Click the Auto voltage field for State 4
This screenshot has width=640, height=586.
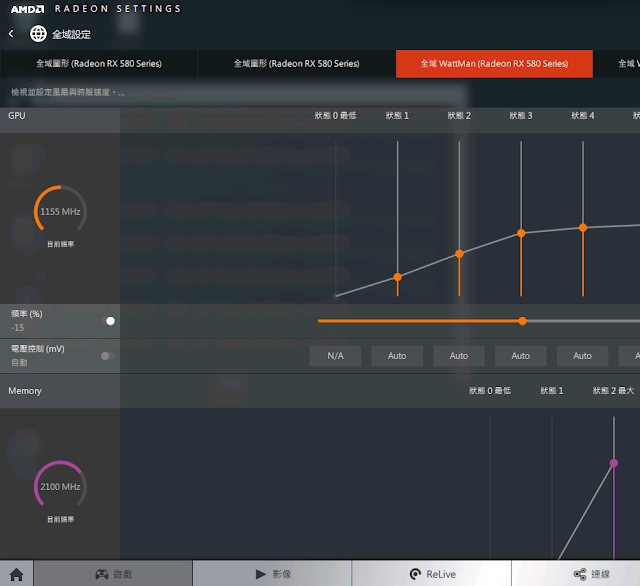[582, 356]
